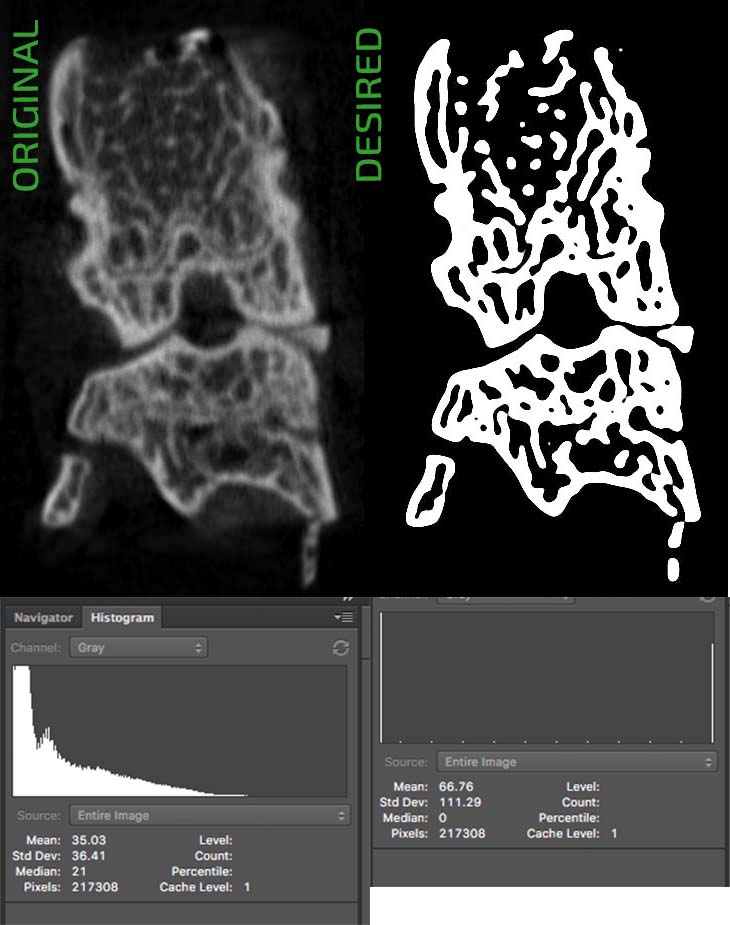Switch to the Navigator tab
The height and width of the screenshot is (925, 730).
click(x=43, y=618)
